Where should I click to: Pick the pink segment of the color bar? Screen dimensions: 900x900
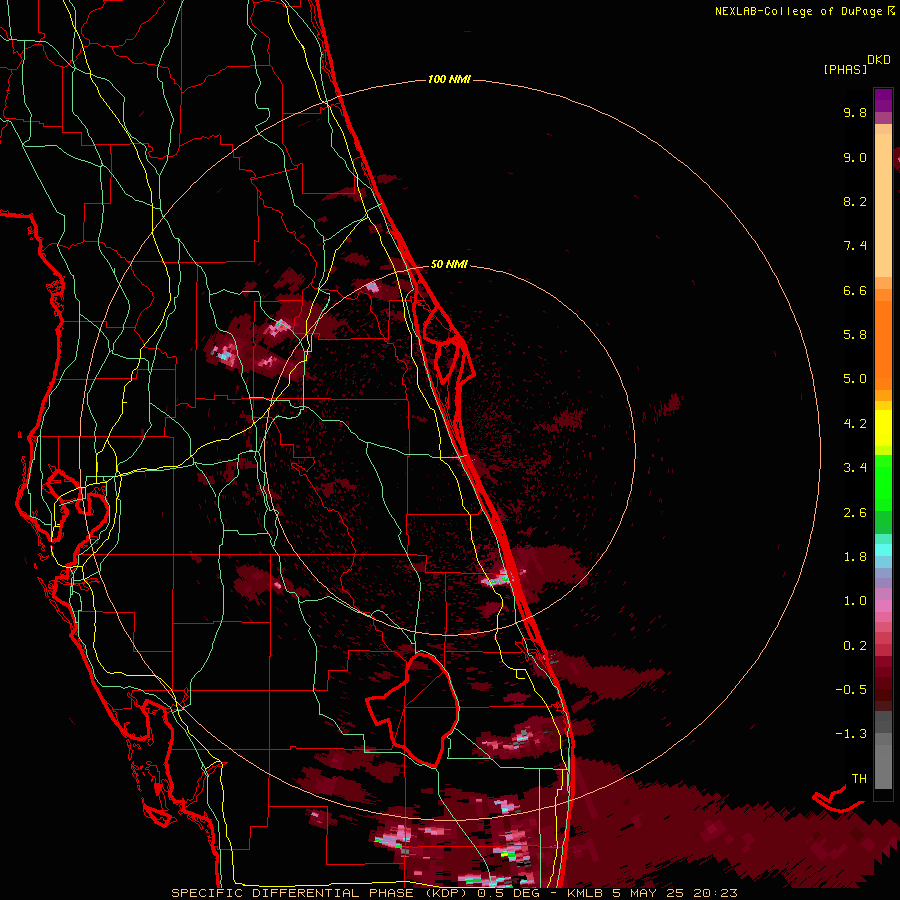[x=883, y=606]
